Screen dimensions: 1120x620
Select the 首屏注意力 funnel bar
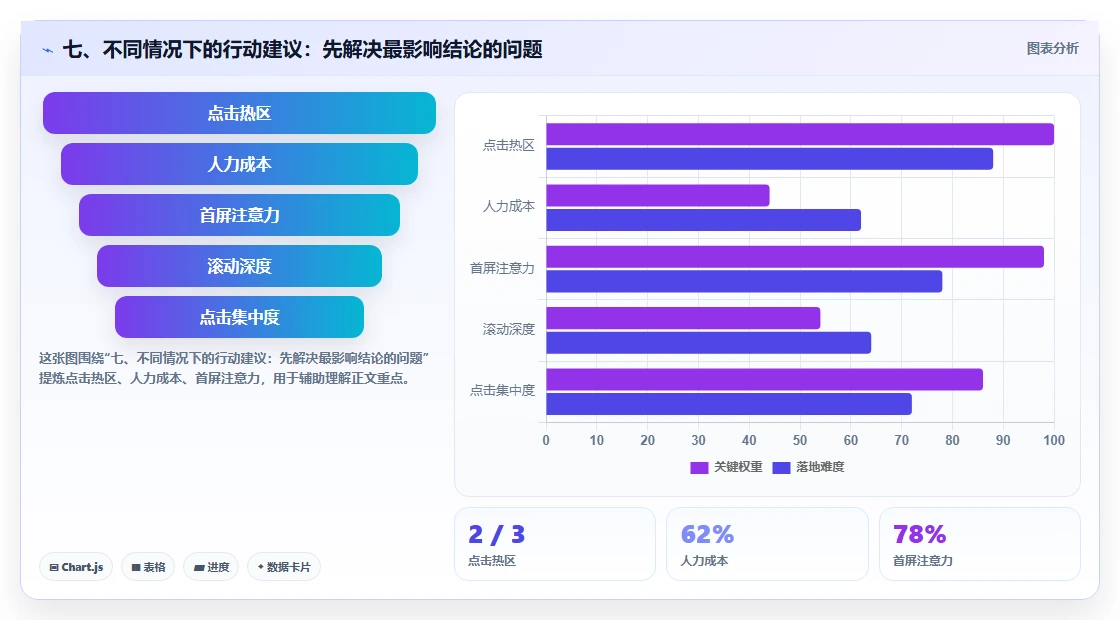pos(239,215)
